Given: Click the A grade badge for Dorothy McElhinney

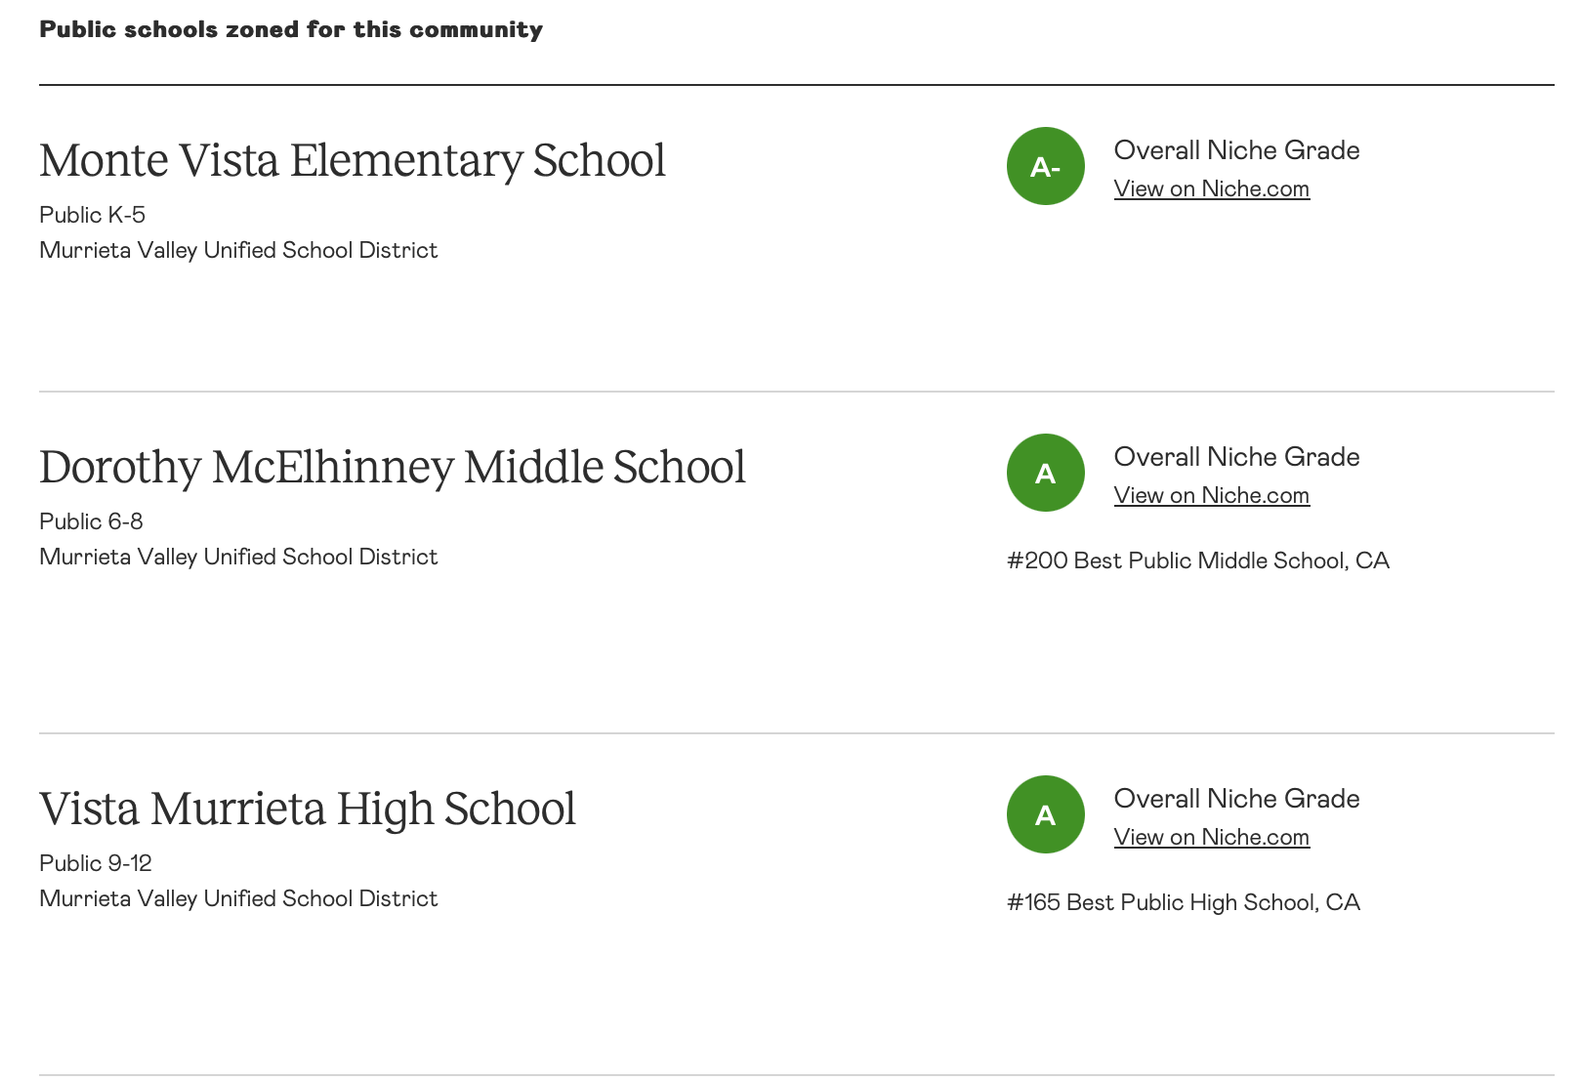Looking at the screenshot, I should click(1045, 473).
